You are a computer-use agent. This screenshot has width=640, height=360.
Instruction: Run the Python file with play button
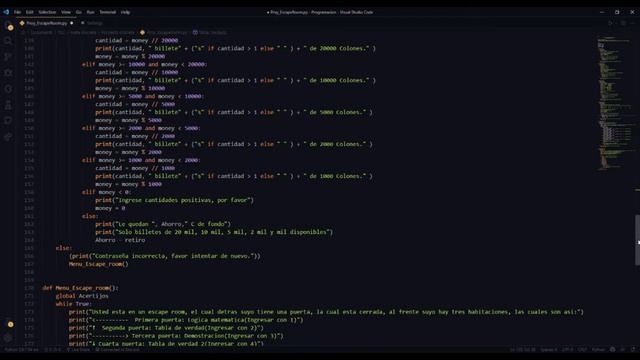610,23
